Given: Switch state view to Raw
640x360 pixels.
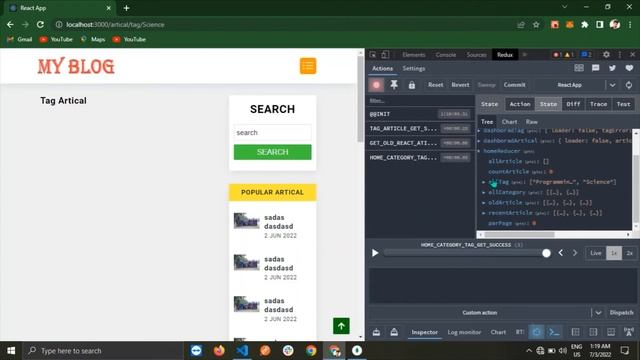Looking at the screenshot, I should tap(531, 122).
